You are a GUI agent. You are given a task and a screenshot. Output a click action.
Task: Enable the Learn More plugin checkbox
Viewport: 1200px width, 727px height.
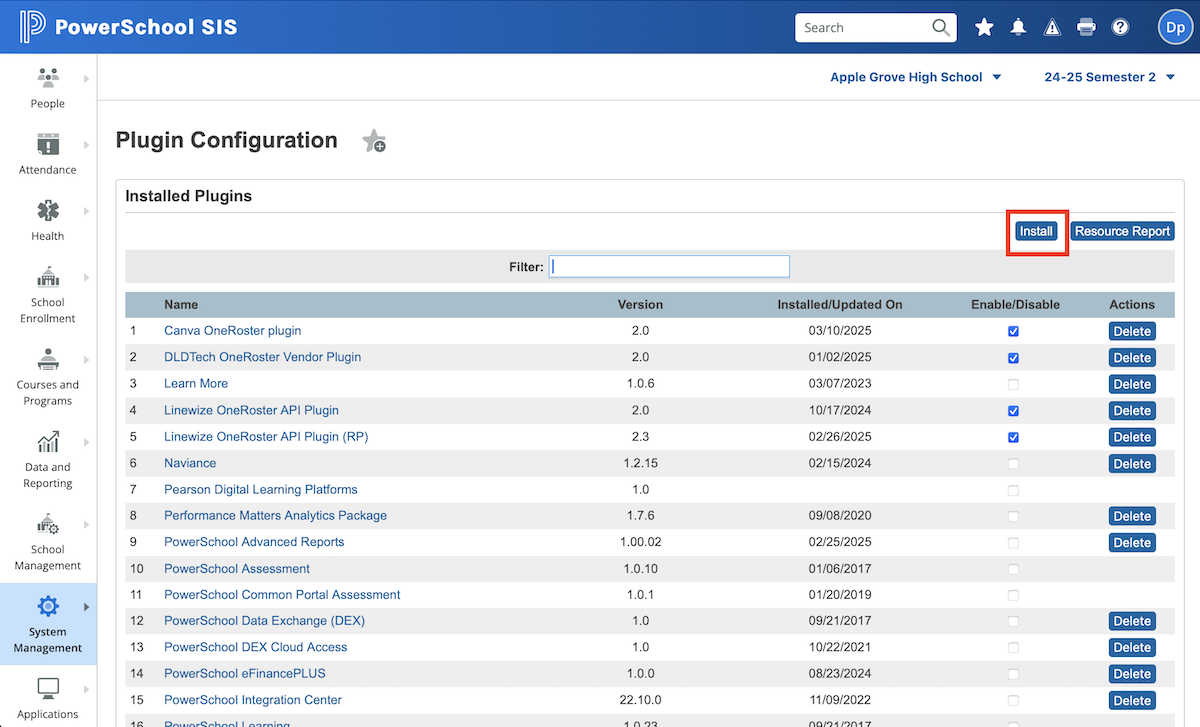pos(1014,384)
